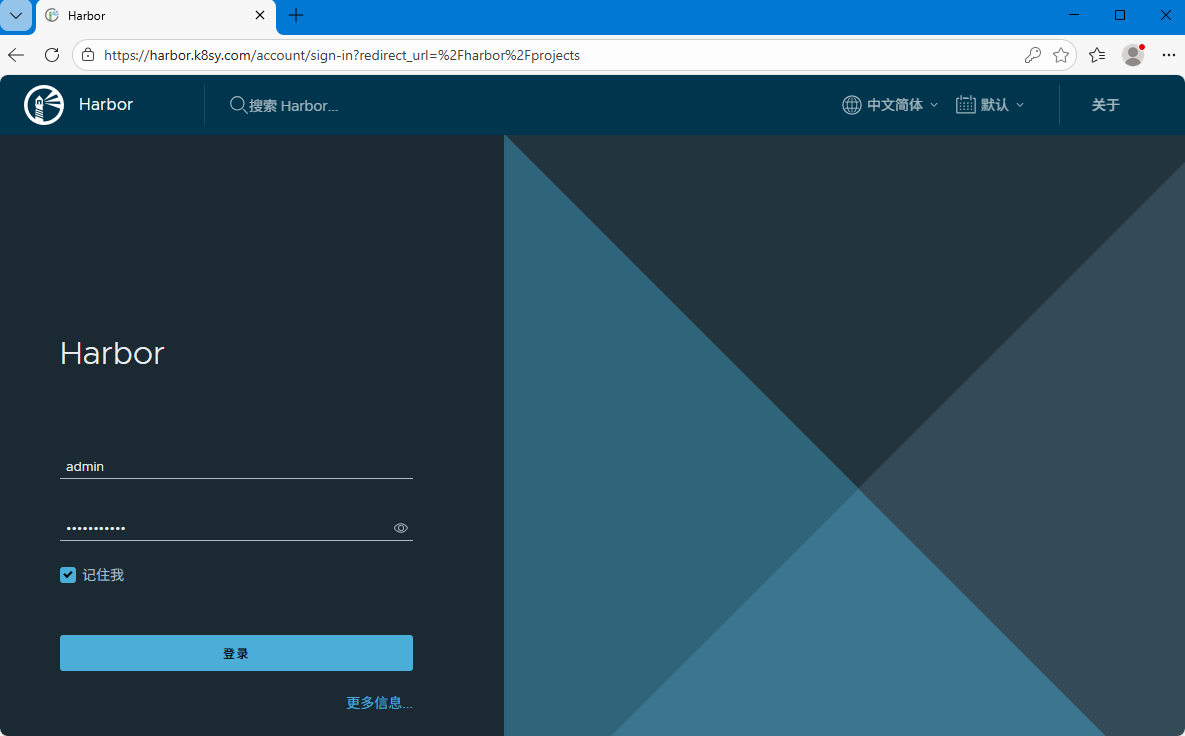Viewport: 1185px width, 736px height.
Task: Click the calendar icon in header
Action: (x=965, y=105)
